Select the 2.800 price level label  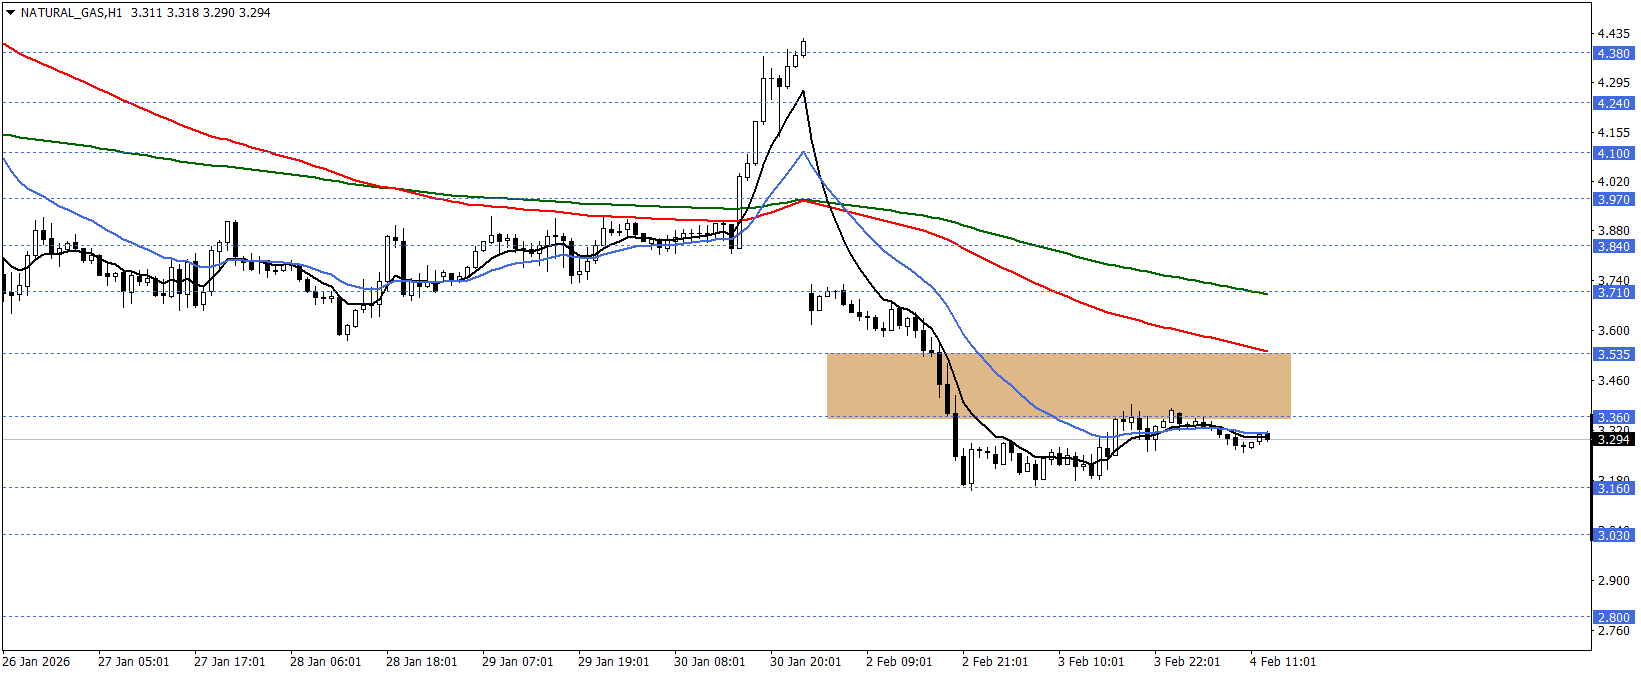point(1612,618)
